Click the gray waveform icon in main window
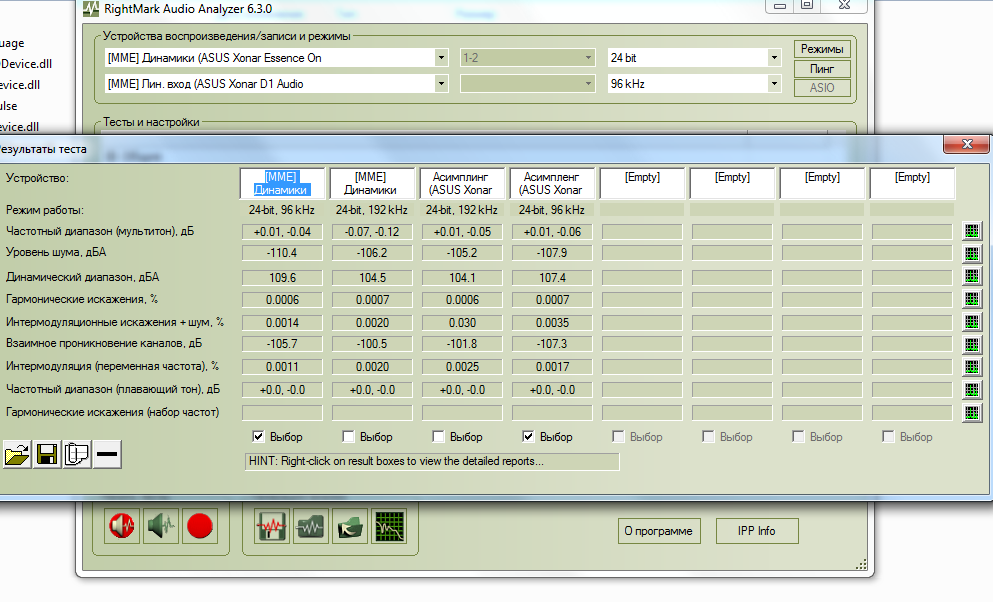The height and width of the screenshot is (602, 993). [311, 526]
